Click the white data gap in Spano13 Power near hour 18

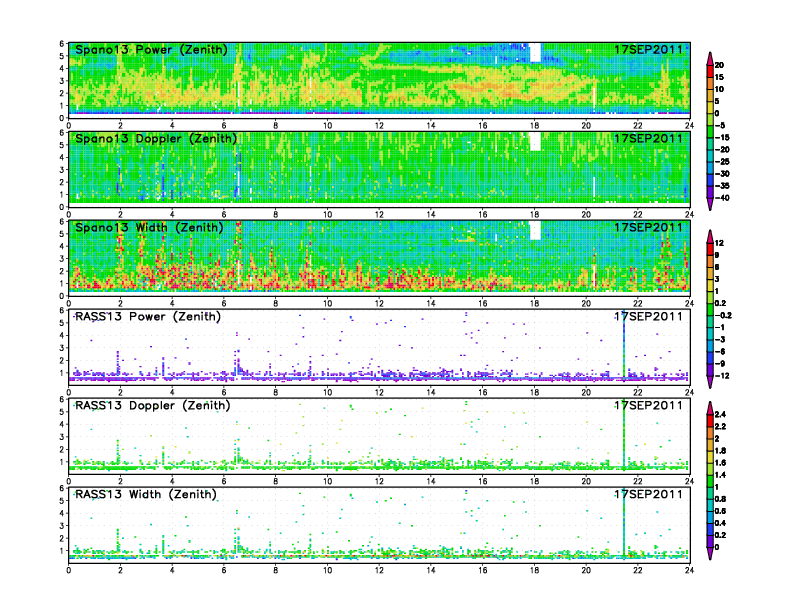pyautogui.click(x=535, y=53)
